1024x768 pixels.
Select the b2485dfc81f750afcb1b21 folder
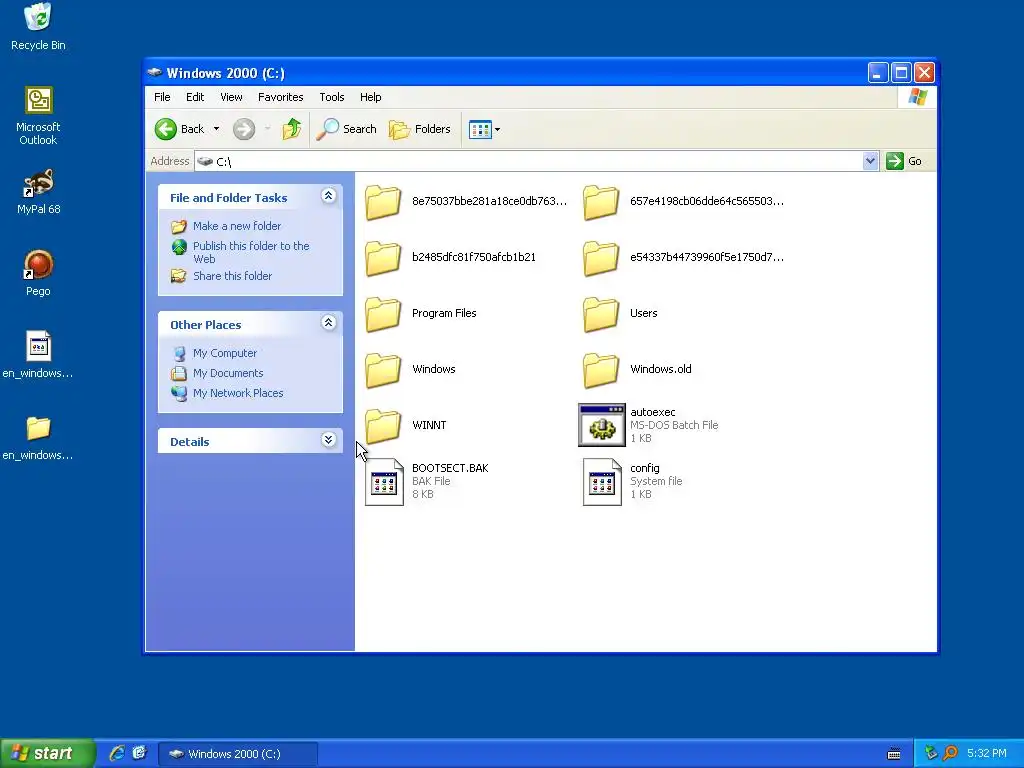pyautogui.click(x=450, y=257)
